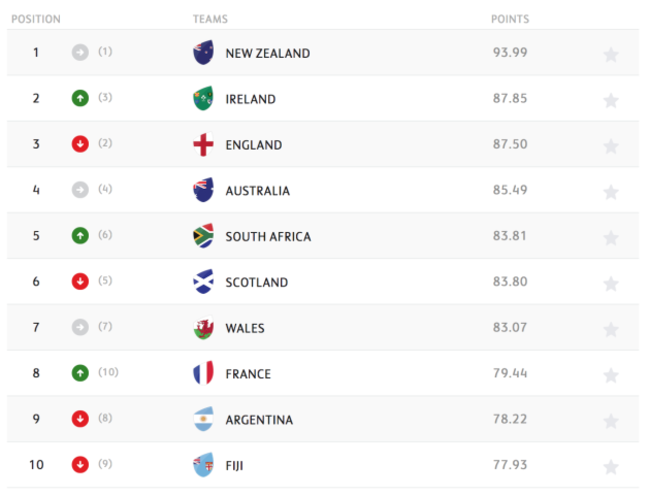Toggle the favorite star for Australia
650x496 pixels.
pyautogui.click(x=611, y=192)
